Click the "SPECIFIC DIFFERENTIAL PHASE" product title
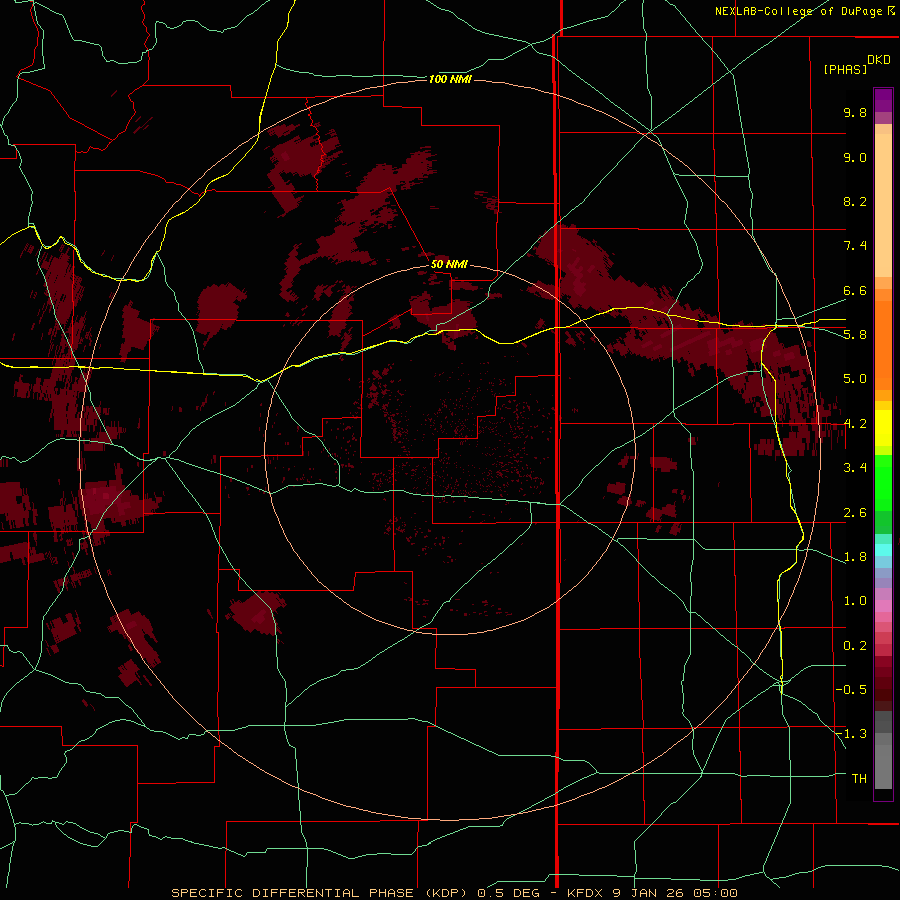 [292, 893]
